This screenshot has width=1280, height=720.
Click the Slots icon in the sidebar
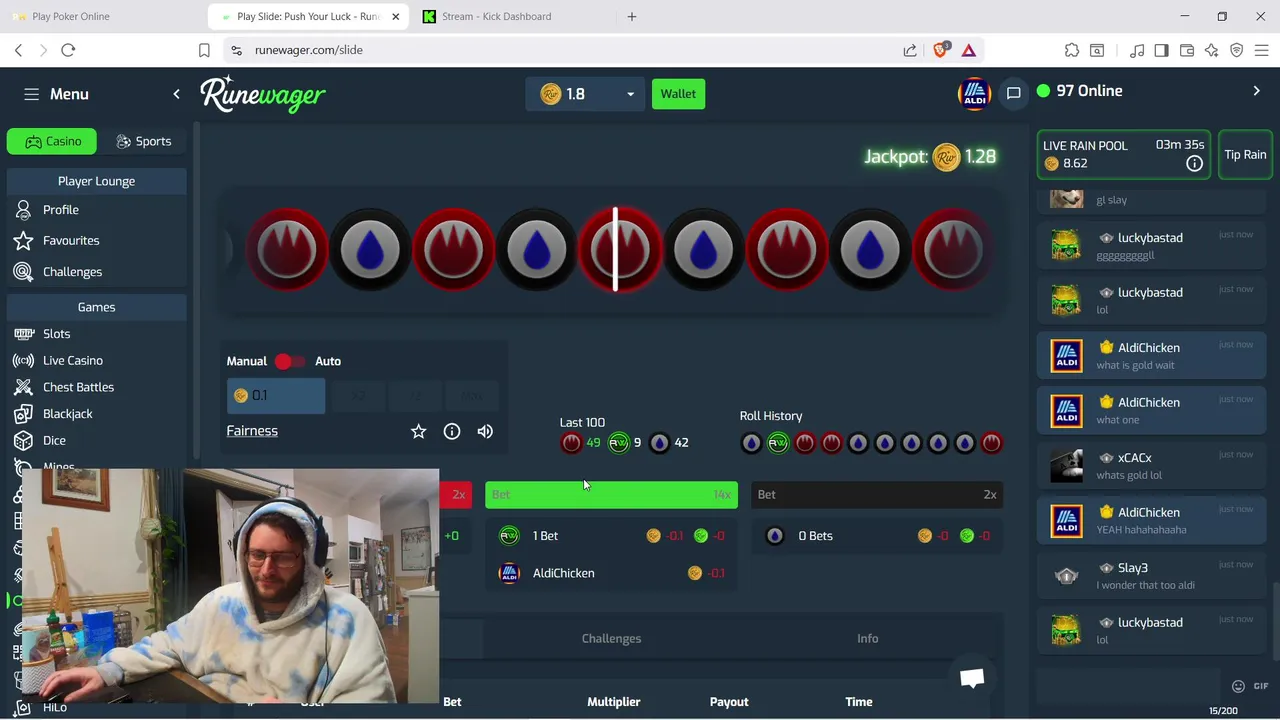pos(23,334)
